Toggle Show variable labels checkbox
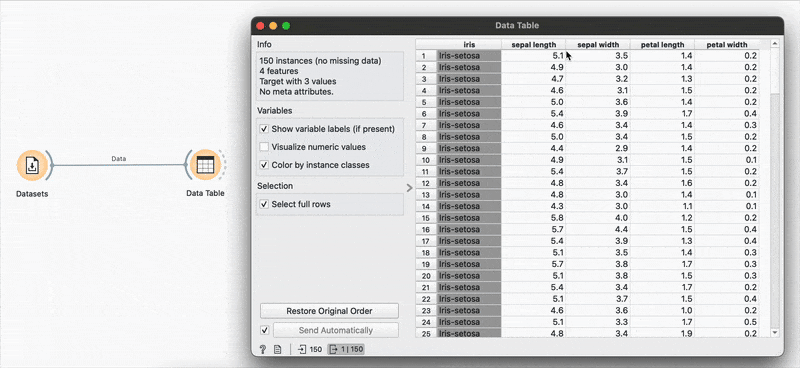The width and height of the screenshot is (800, 368). click(x=264, y=129)
